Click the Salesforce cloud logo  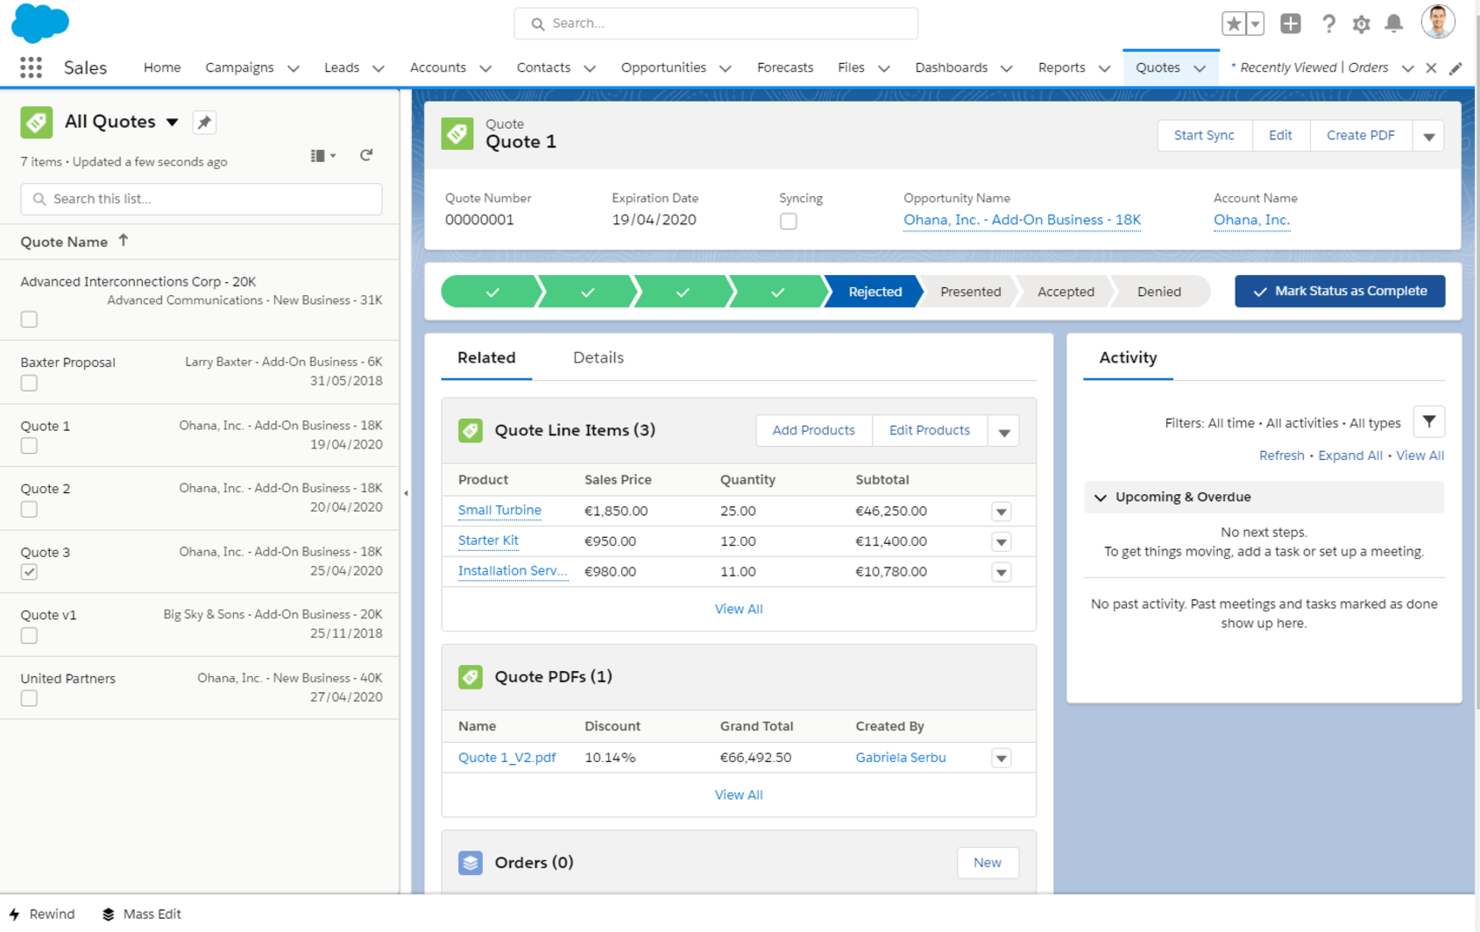[40, 23]
